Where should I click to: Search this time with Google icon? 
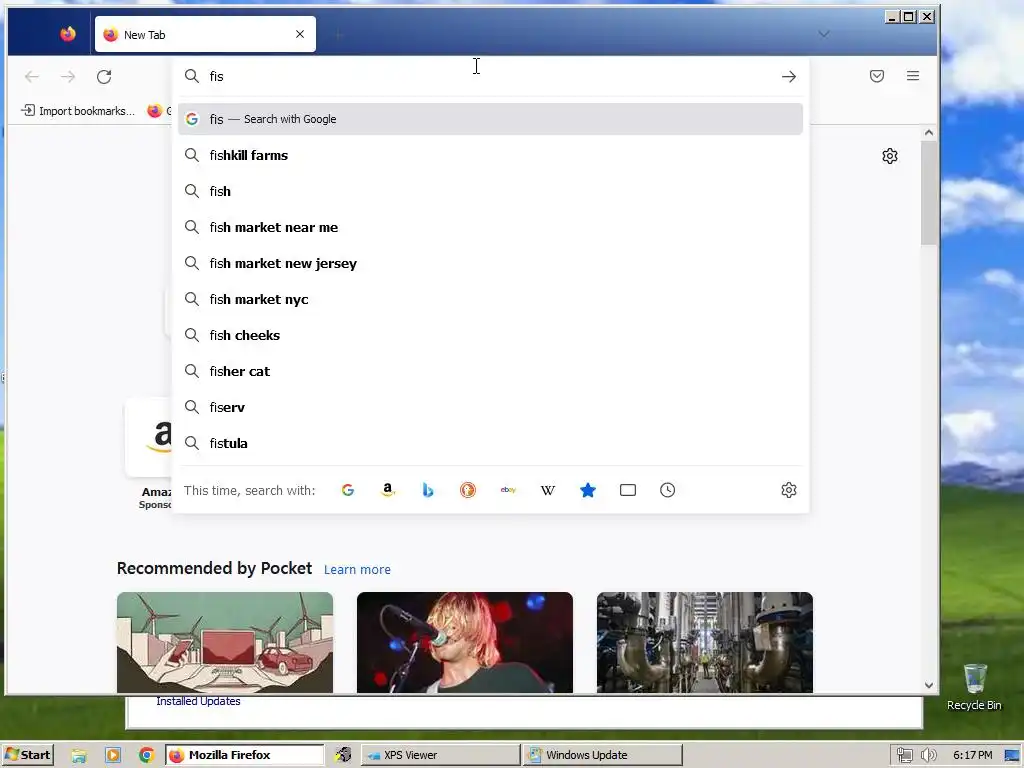(x=347, y=490)
